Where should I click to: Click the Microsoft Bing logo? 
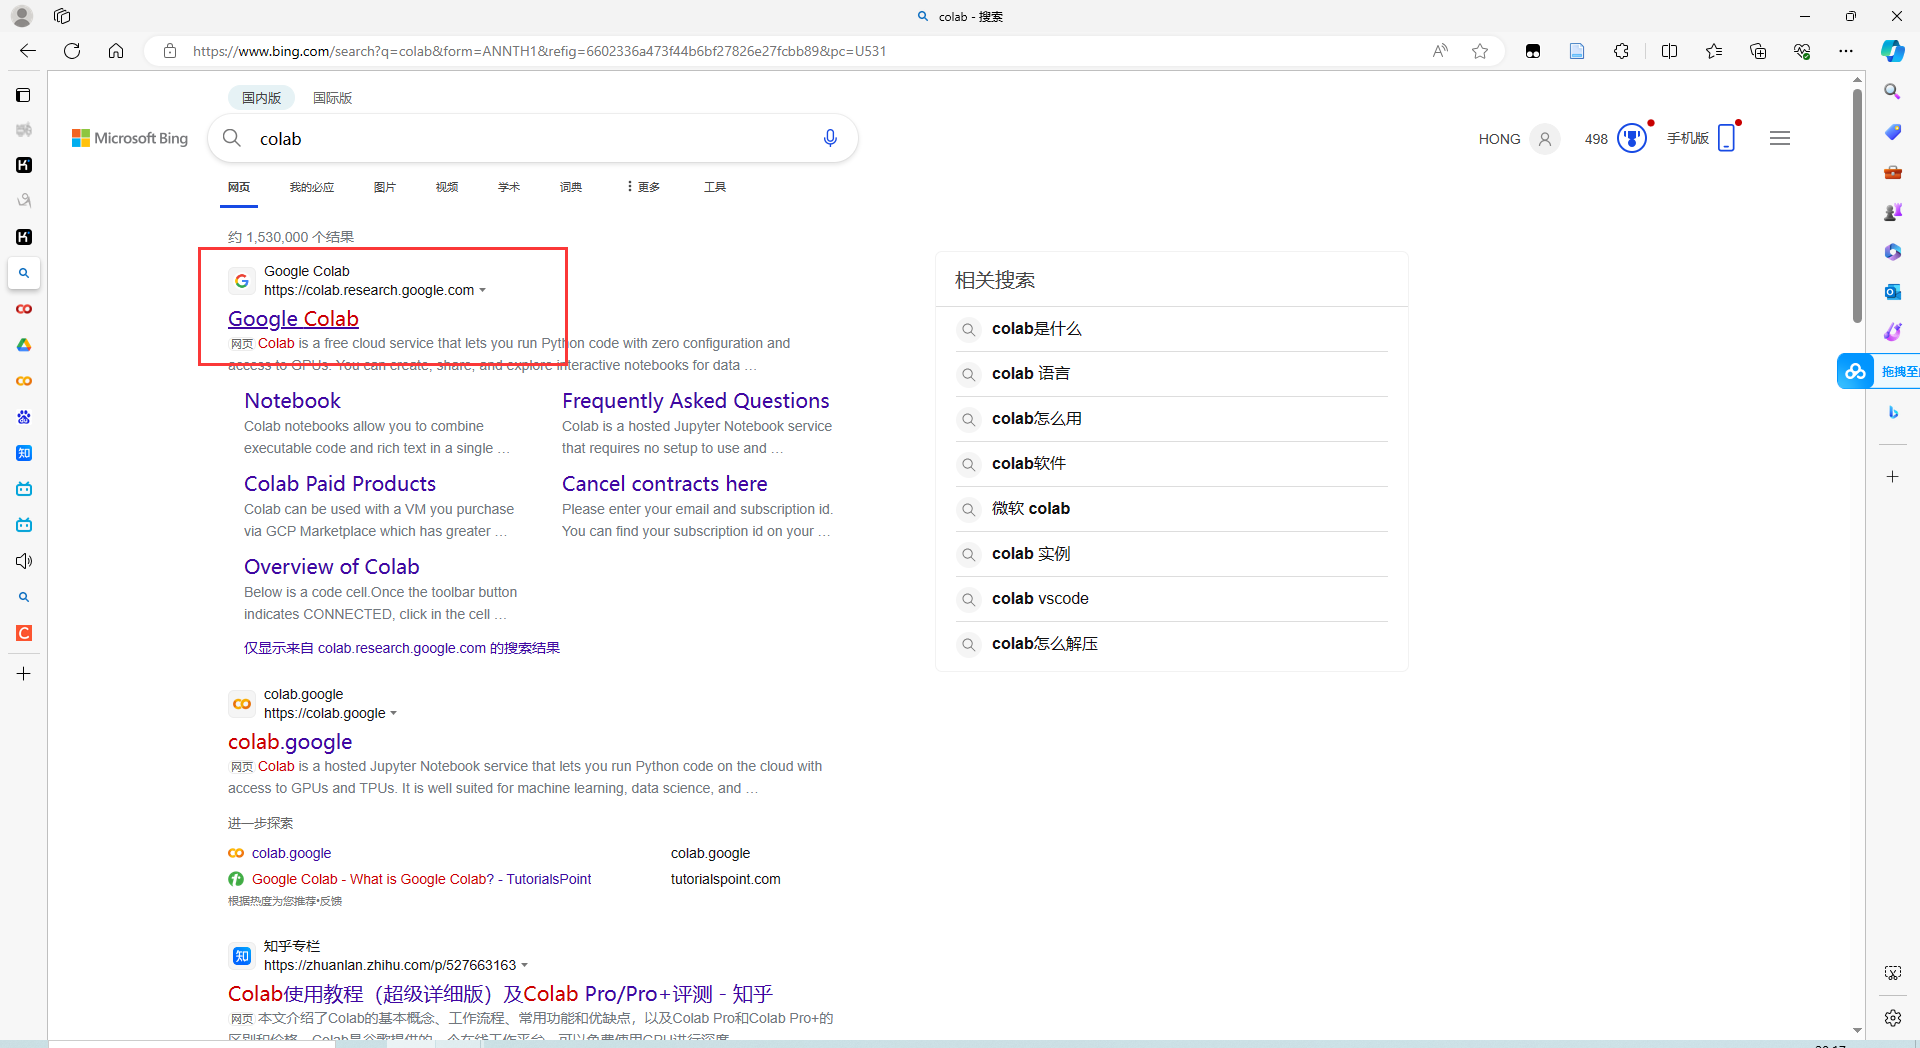click(130, 138)
